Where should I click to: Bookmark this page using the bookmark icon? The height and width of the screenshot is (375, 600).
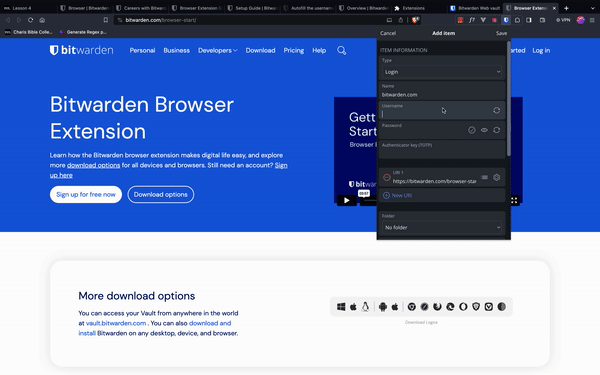click(x=106, y=20)
